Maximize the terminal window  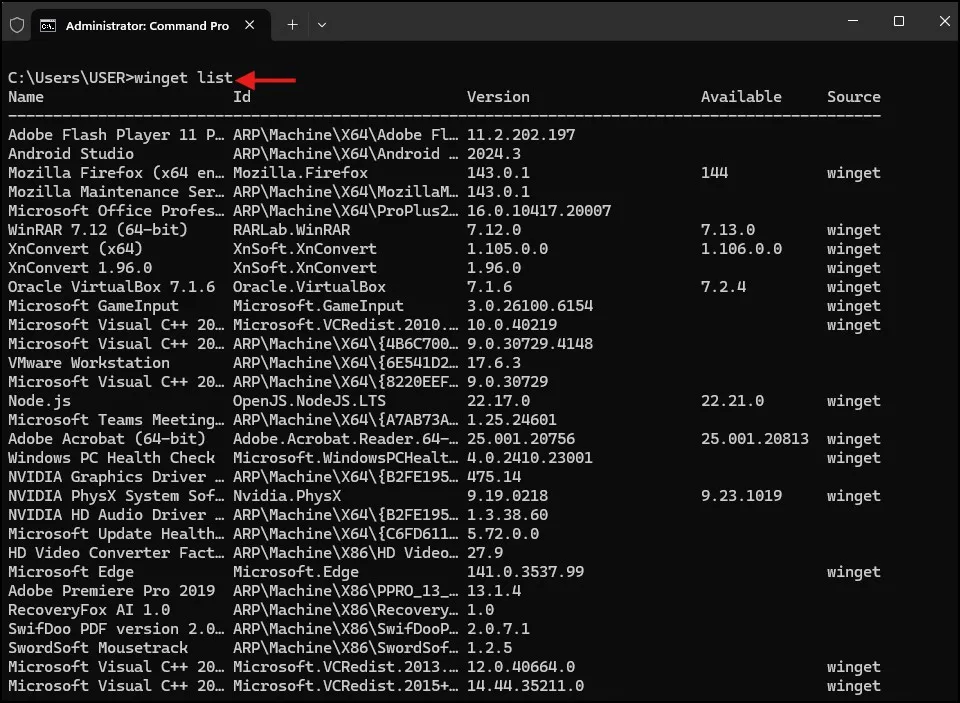tap(899, 21)
